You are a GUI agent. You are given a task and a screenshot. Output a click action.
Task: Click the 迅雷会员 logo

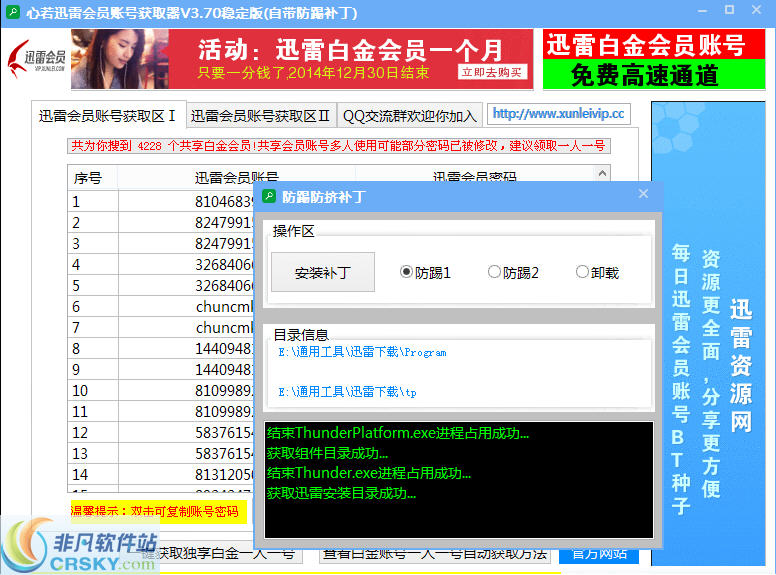[38, 60]
